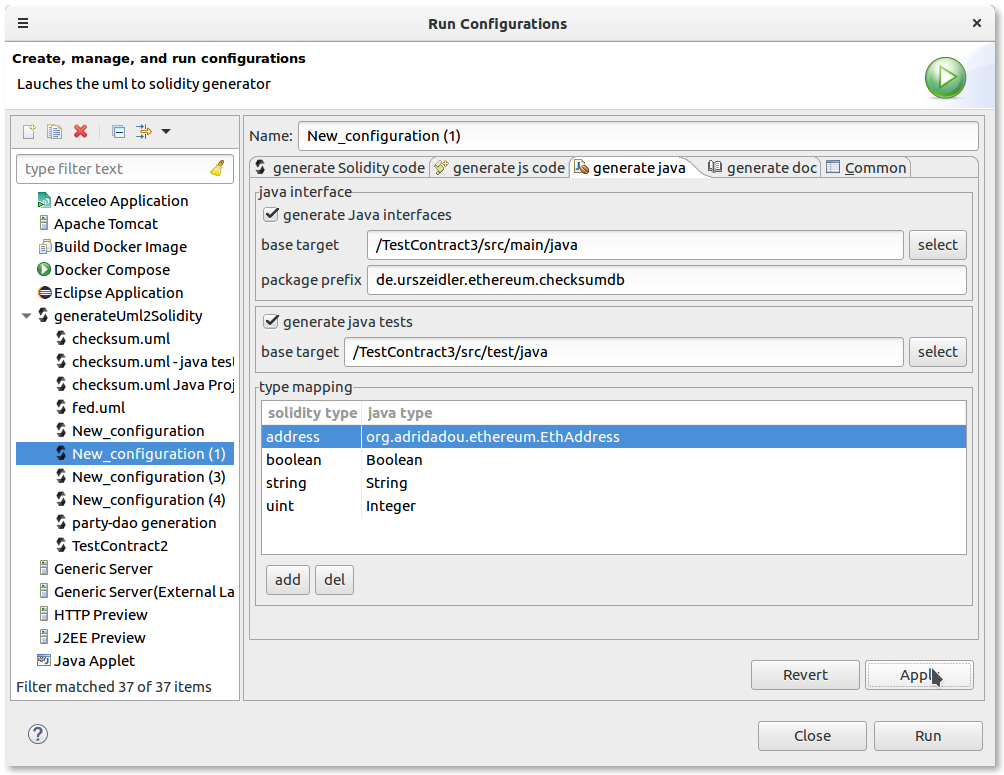Select Generic Server(External La item

tap(143, 592)
